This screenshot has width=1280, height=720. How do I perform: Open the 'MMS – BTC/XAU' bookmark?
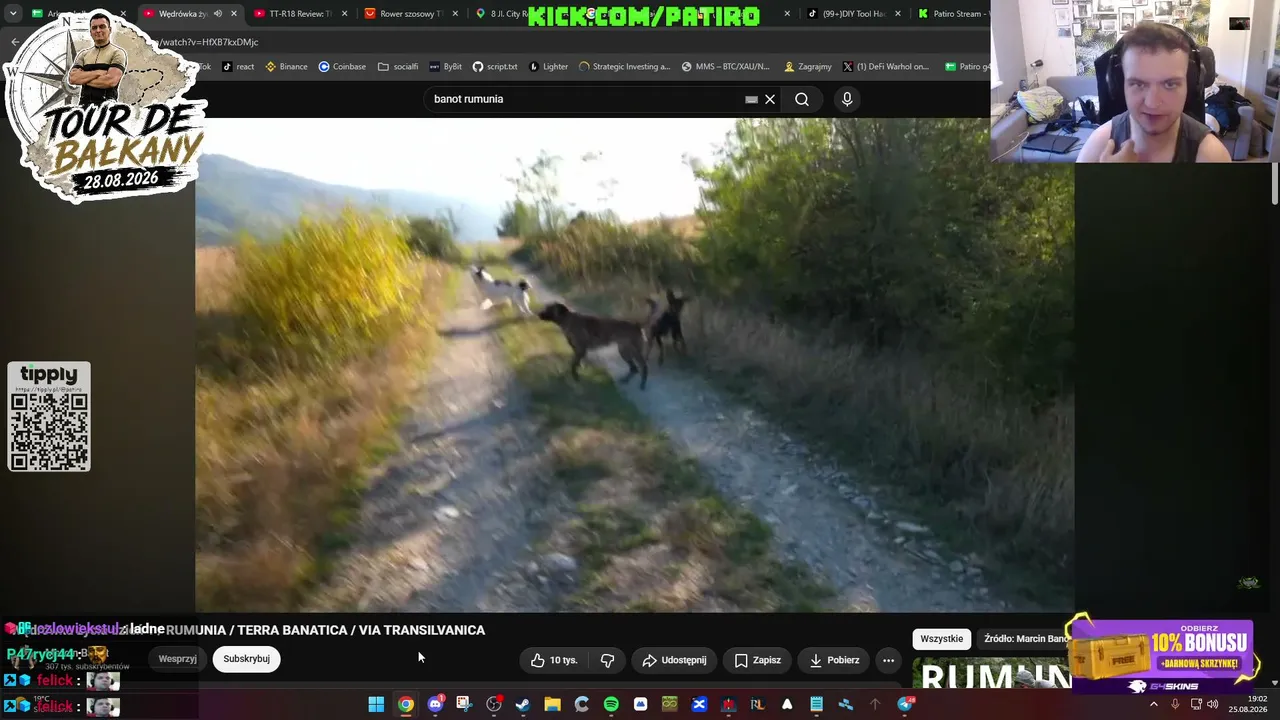[726, 67]
